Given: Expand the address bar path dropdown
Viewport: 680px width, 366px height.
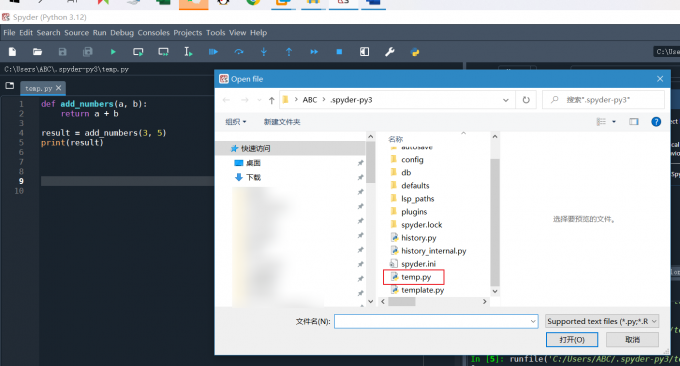Looking at the screenshot, I should [506, 100].
